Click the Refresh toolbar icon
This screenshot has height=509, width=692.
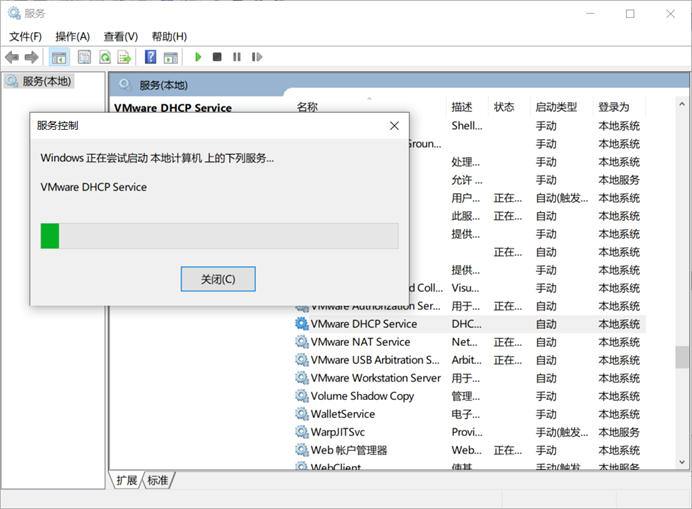105,57
